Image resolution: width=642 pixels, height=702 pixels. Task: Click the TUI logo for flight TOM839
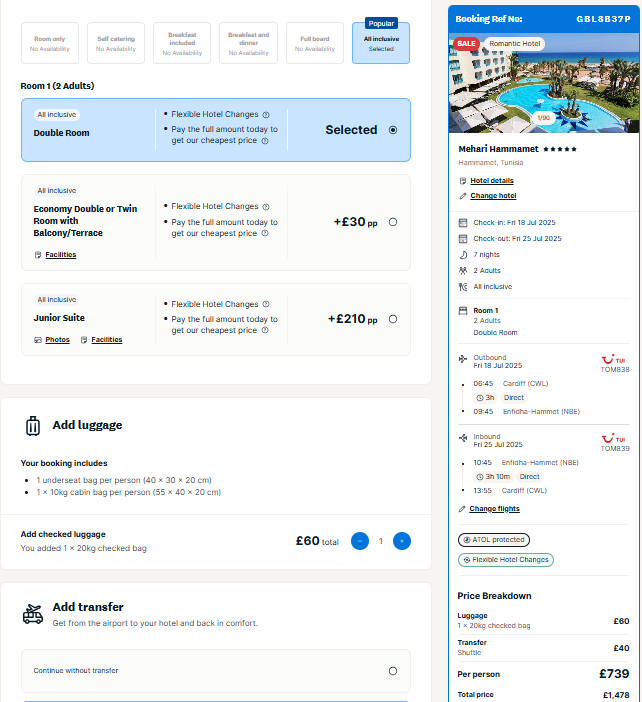tap(613, 438)
